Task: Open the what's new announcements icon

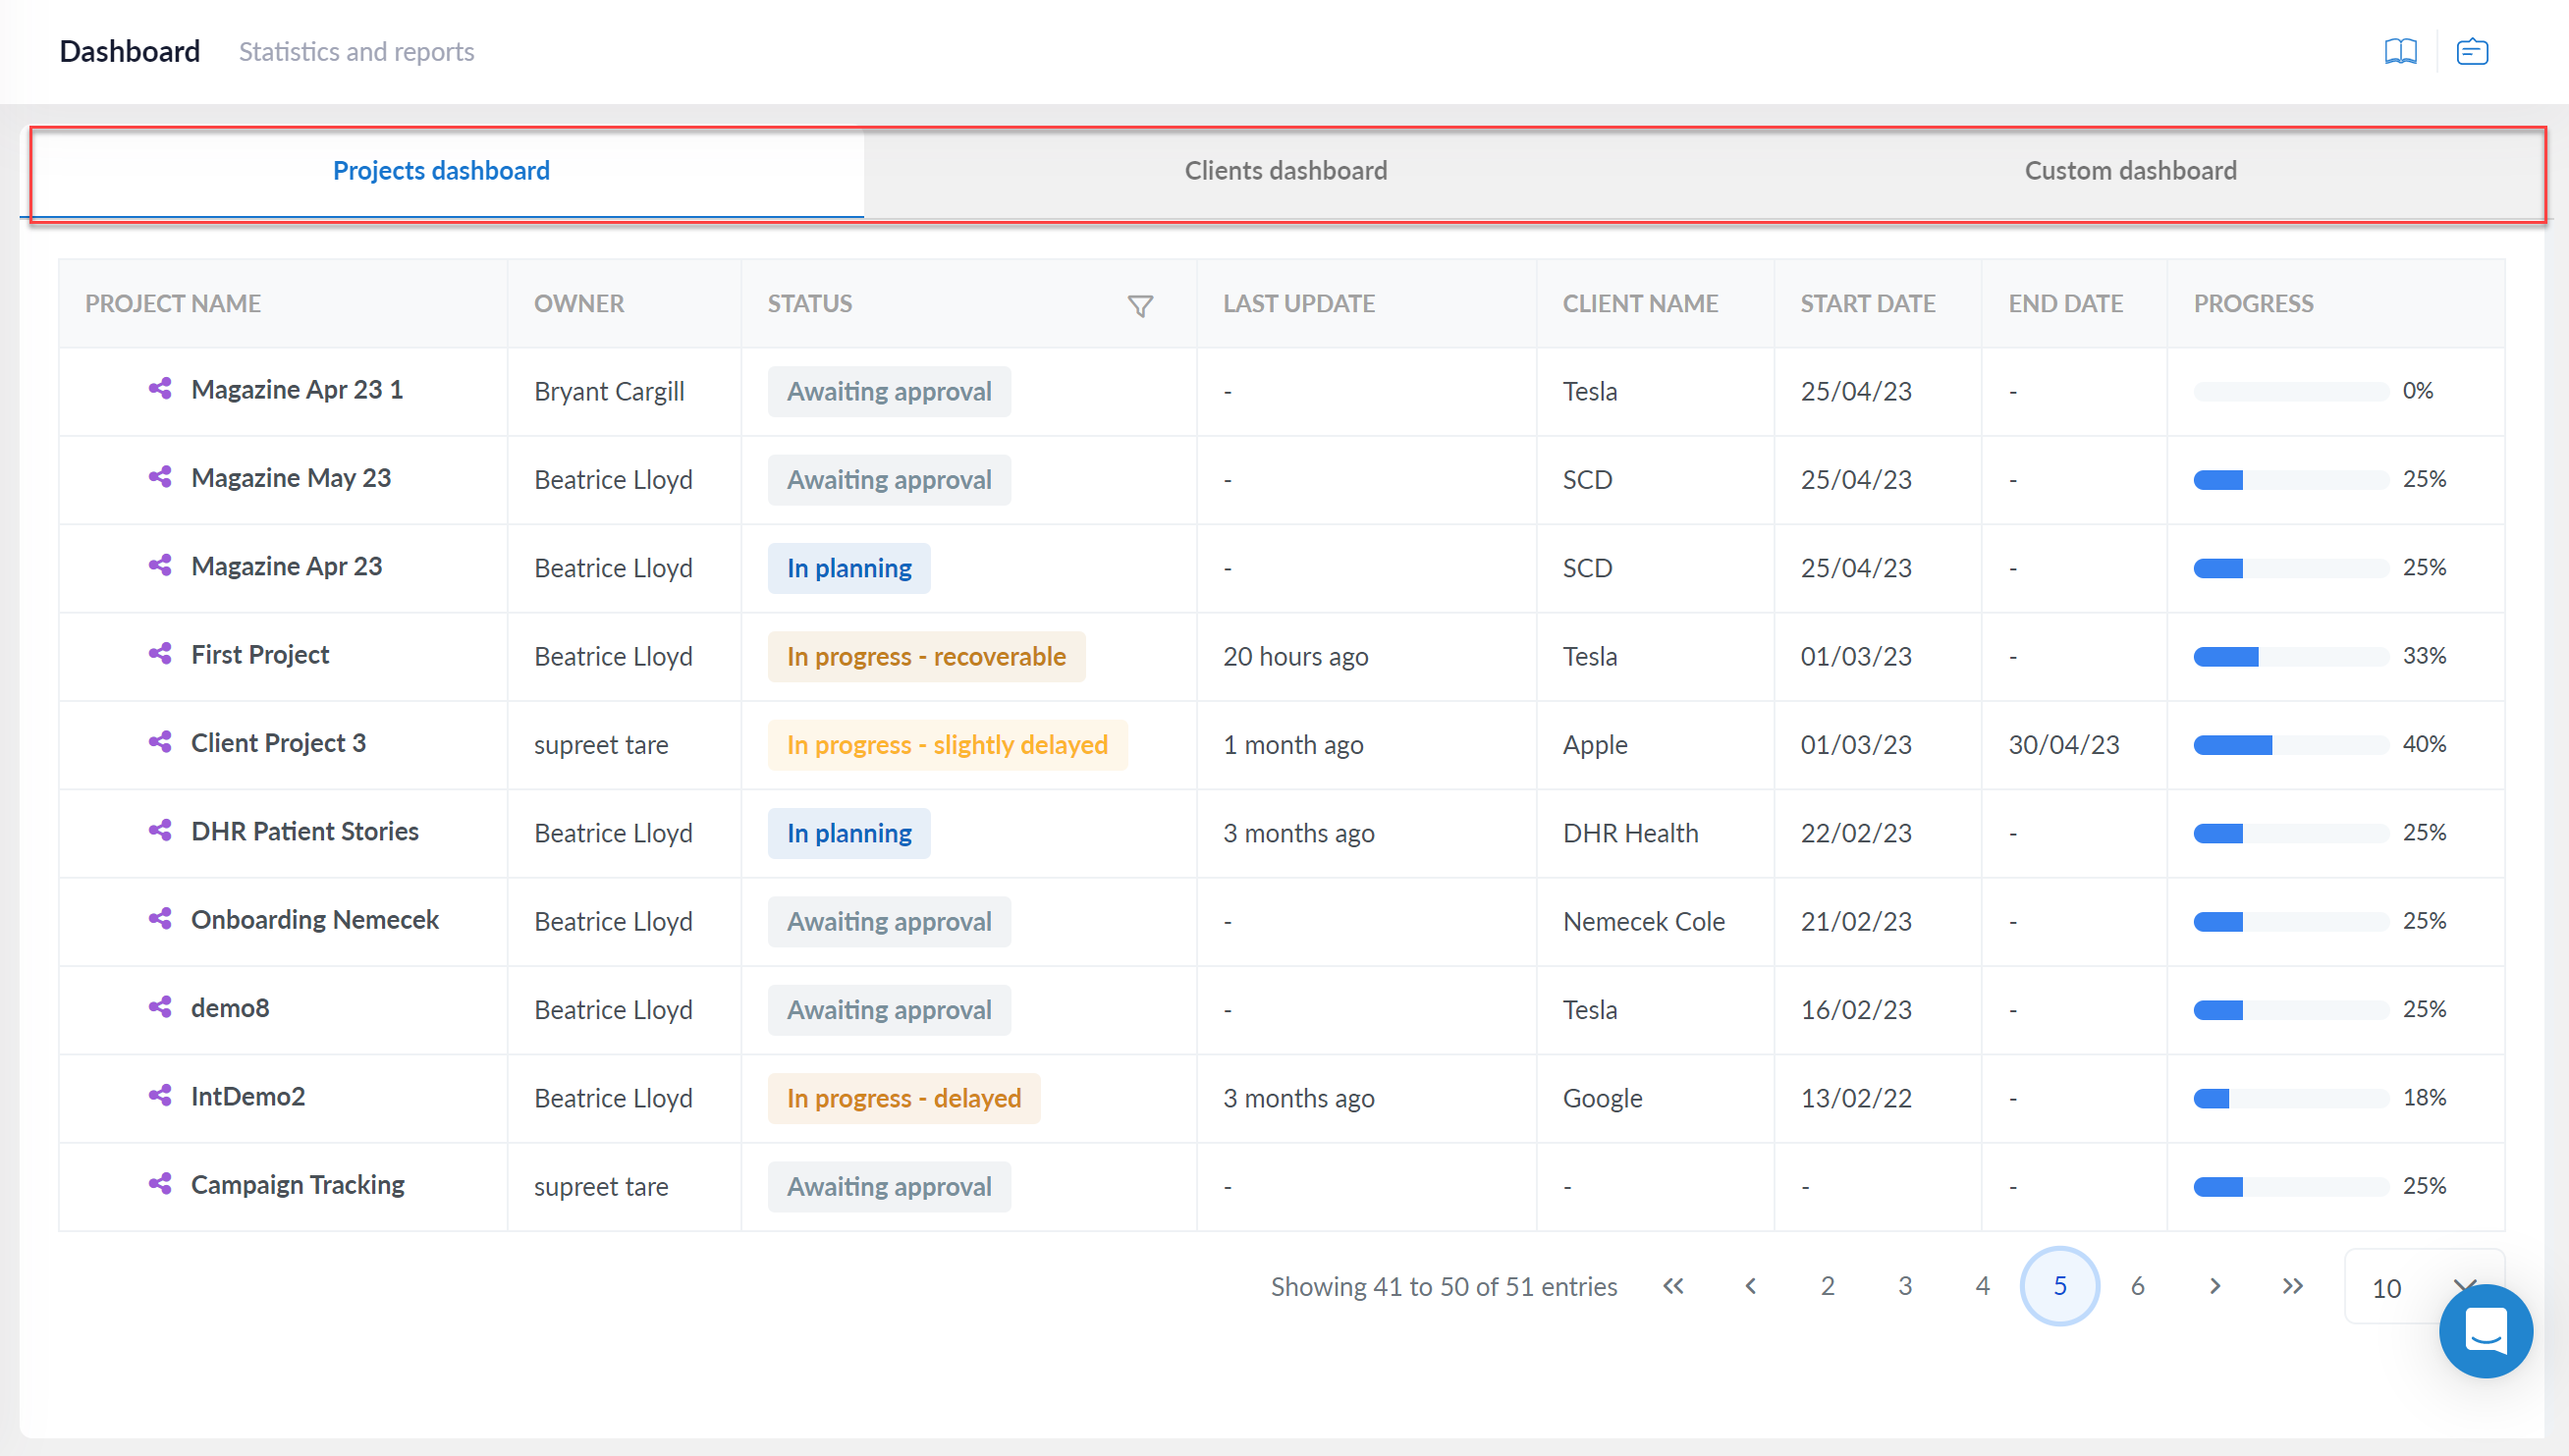Action: [x=2472, y=51]
